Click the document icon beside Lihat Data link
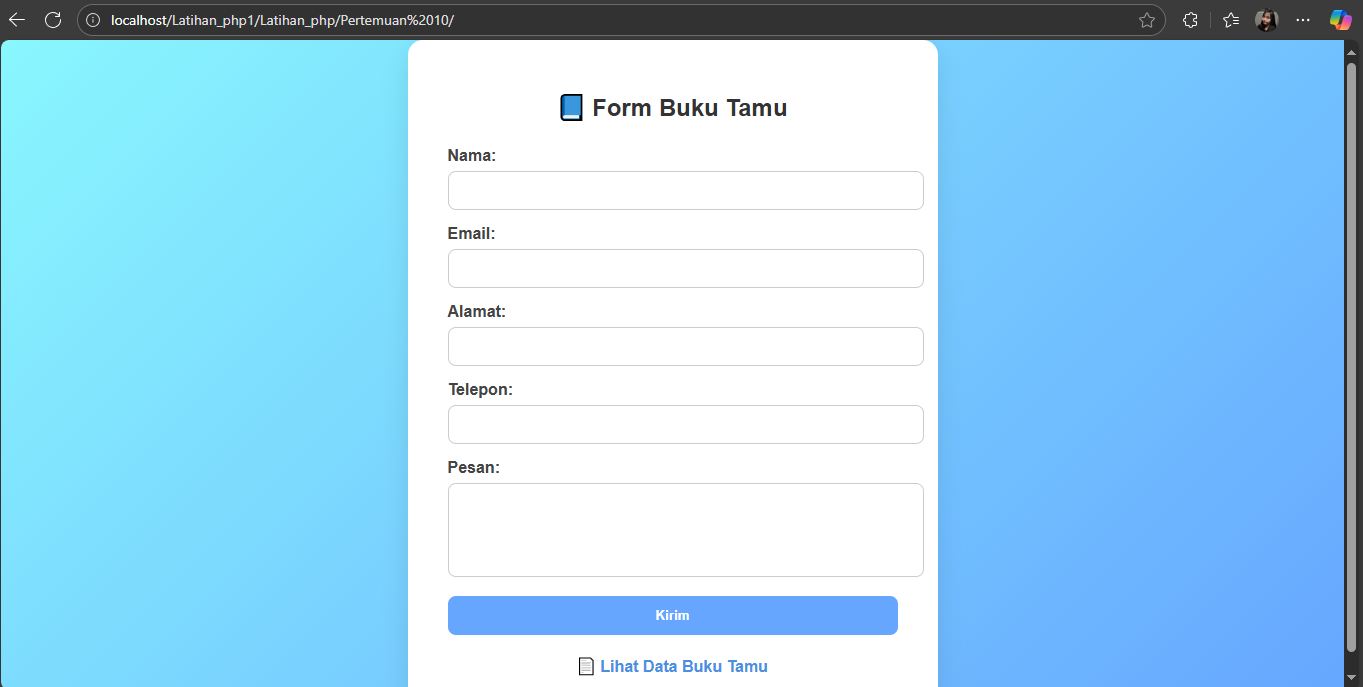Image resolution: width=1363 pixels, height=687 pixels. [585, 665]
